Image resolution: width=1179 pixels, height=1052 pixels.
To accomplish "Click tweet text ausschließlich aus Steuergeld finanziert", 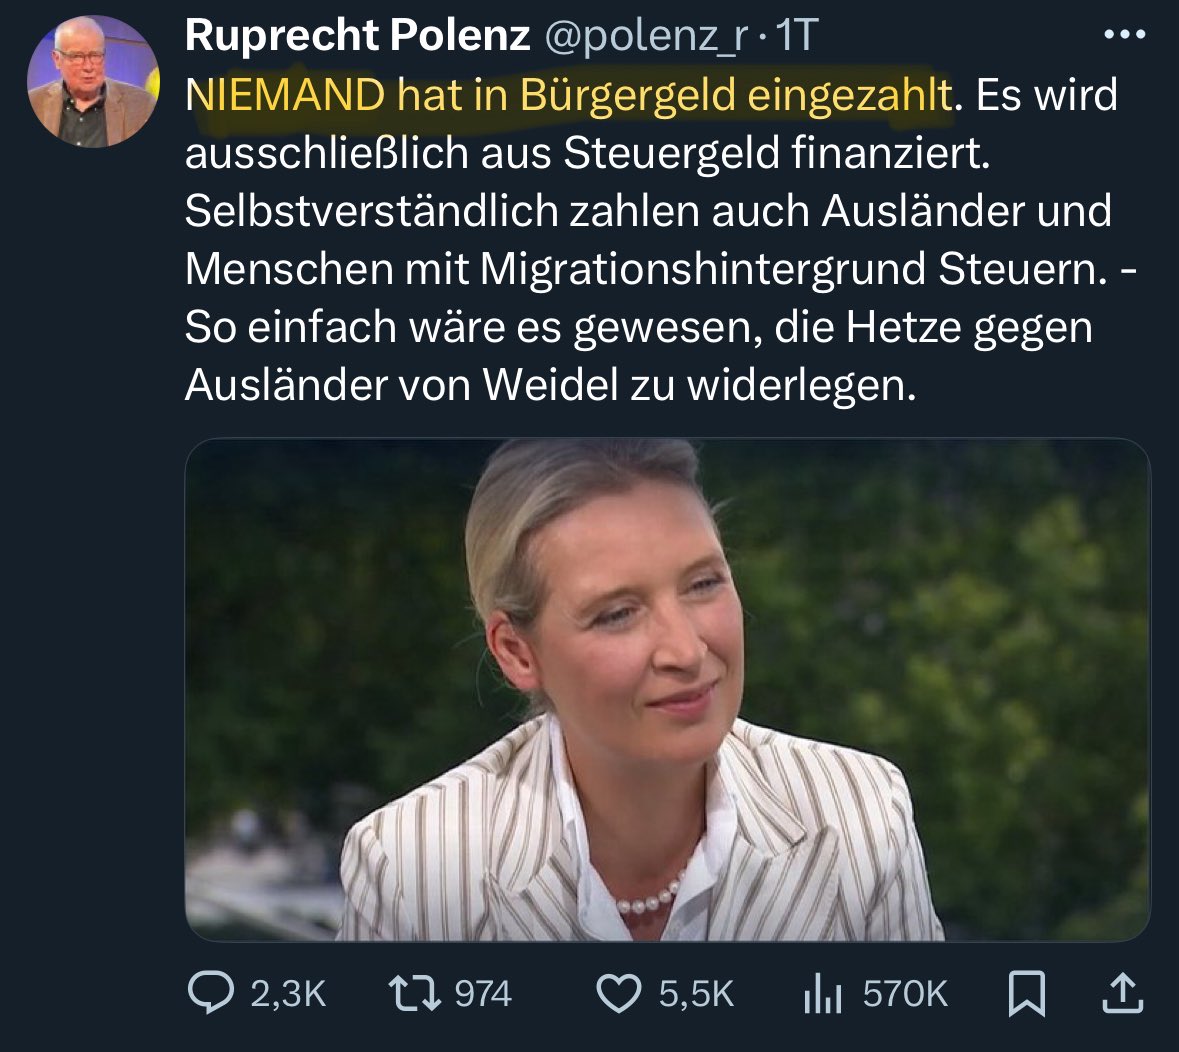I will 587,153.
